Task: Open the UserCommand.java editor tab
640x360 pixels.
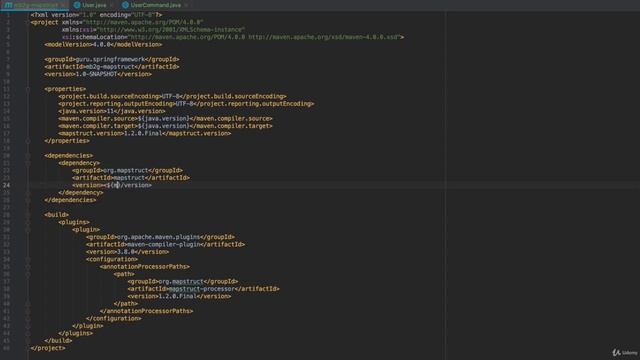Action: (156, 5)
